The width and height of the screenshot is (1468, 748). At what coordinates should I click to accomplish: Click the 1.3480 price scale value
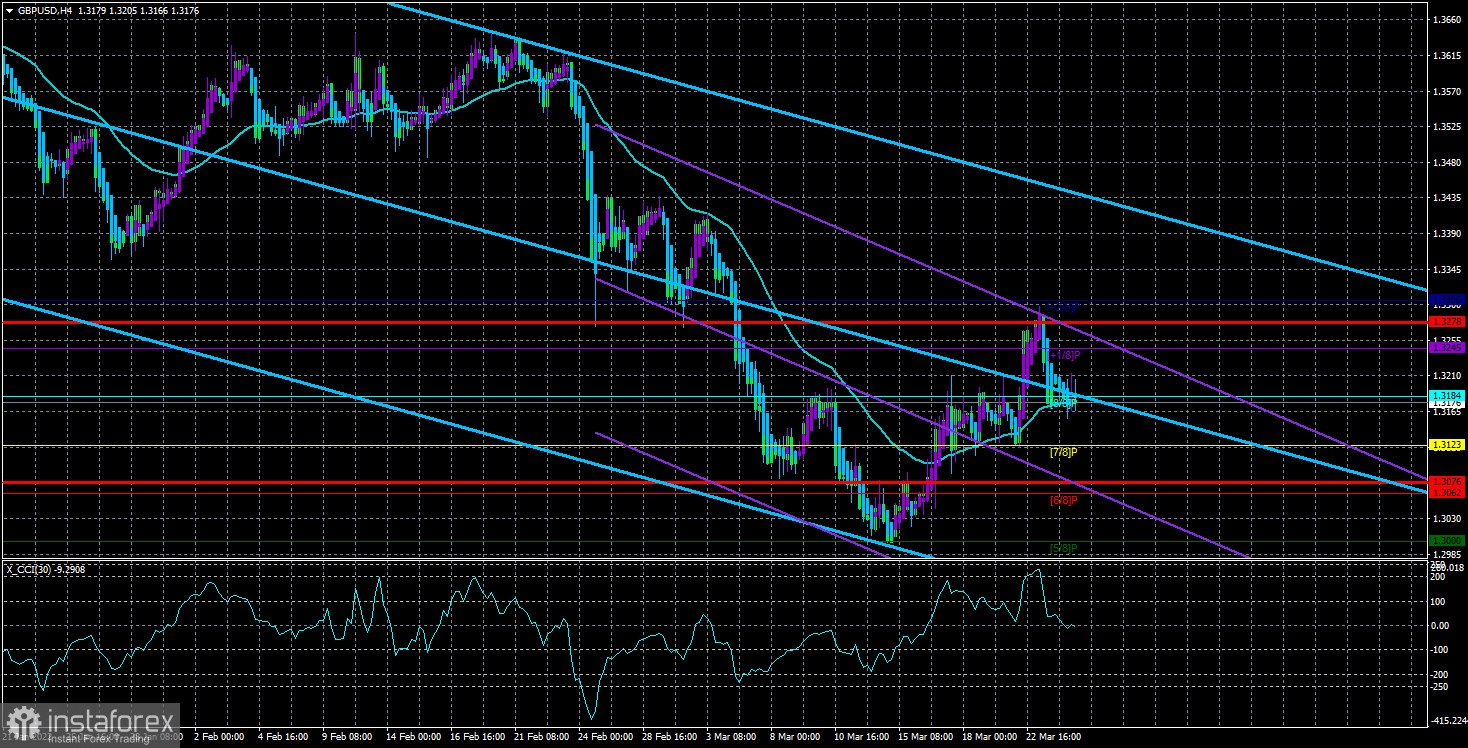click(1448, 162)
